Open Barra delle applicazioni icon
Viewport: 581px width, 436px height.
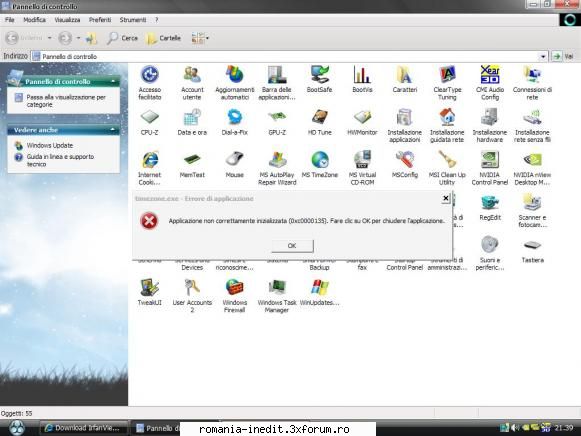(277, 83)
